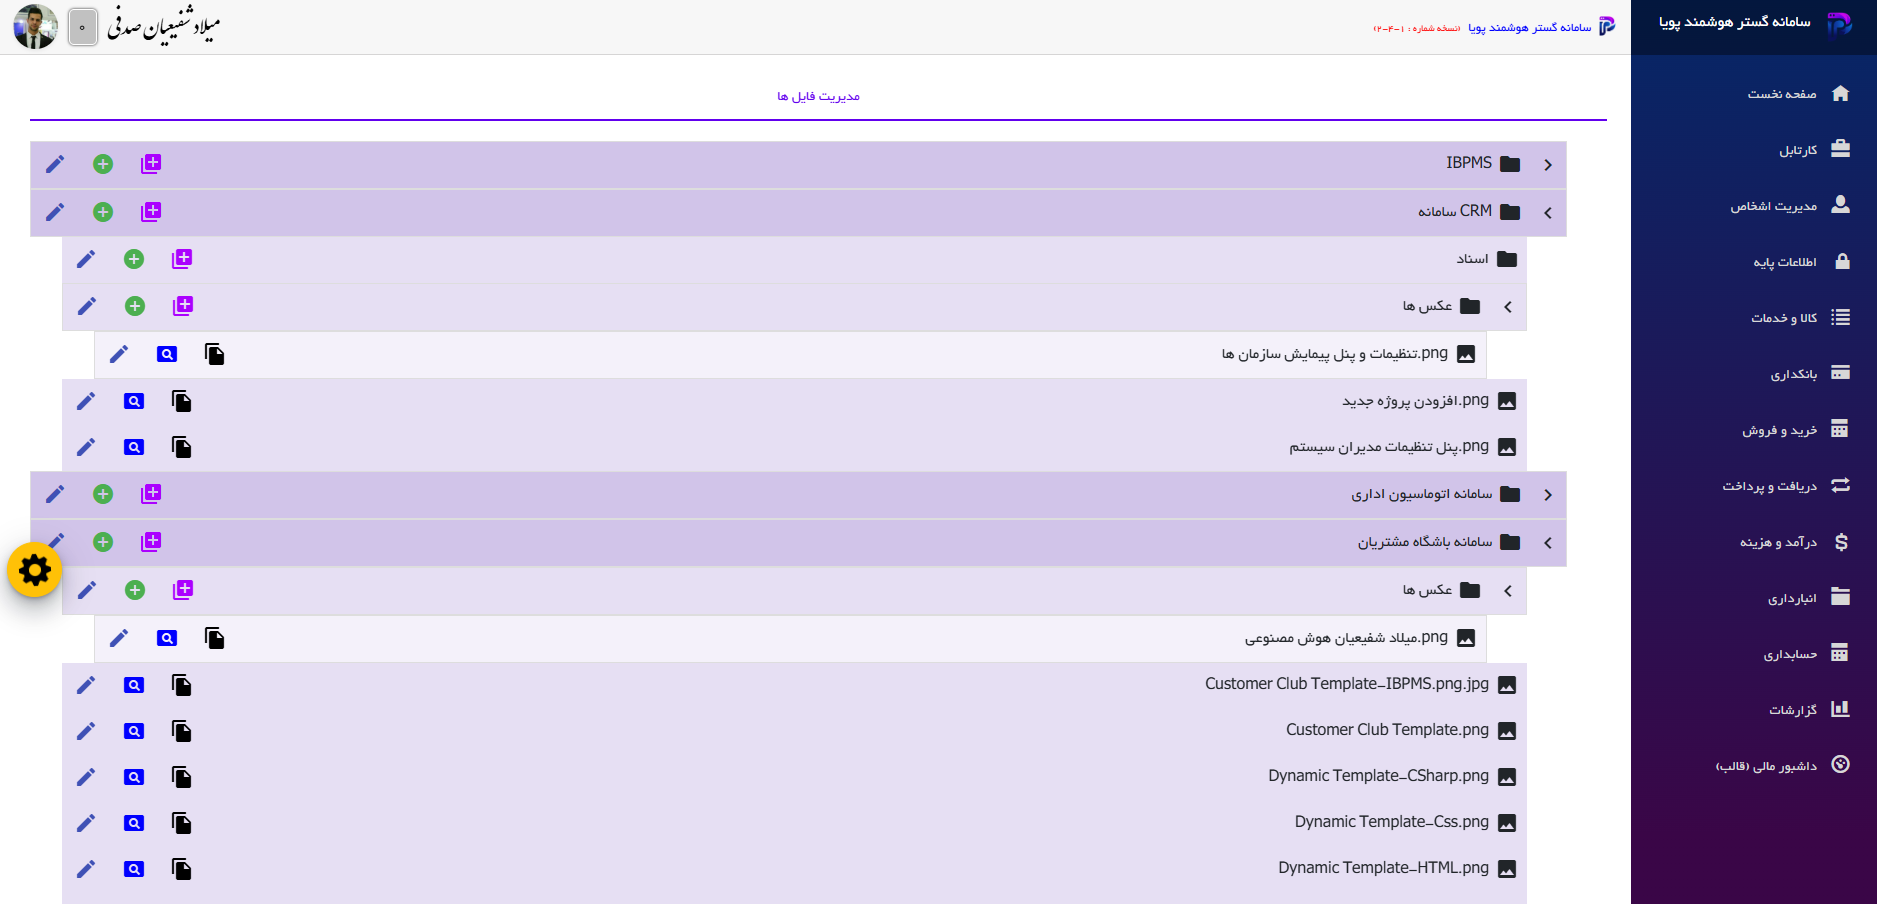
Task: Click the green add icon on the سامانه CRM row
Action: click(x=103, y=212)
